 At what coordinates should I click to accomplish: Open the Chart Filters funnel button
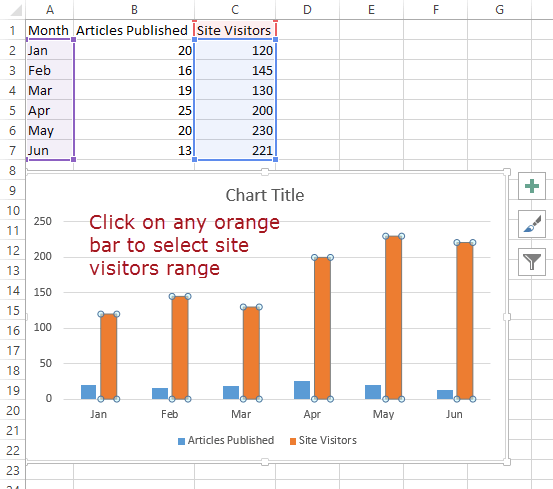531,262
